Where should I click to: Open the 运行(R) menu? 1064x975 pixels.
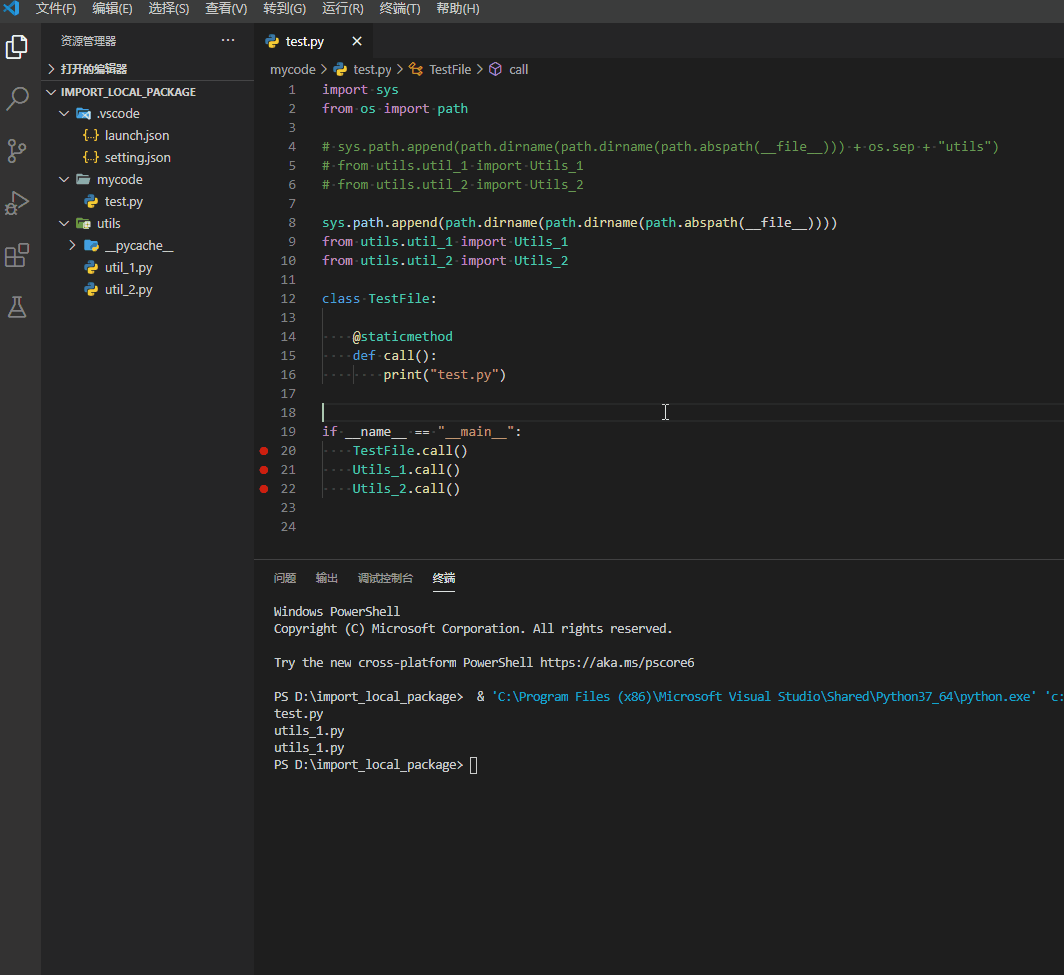pyautogui.click(x=343, y=9)
